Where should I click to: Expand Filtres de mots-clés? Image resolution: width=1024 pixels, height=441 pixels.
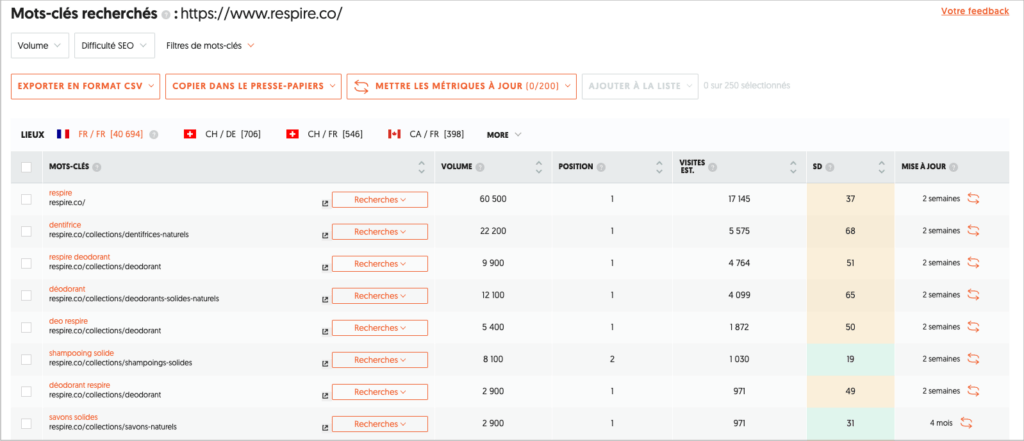pos(210,46)
